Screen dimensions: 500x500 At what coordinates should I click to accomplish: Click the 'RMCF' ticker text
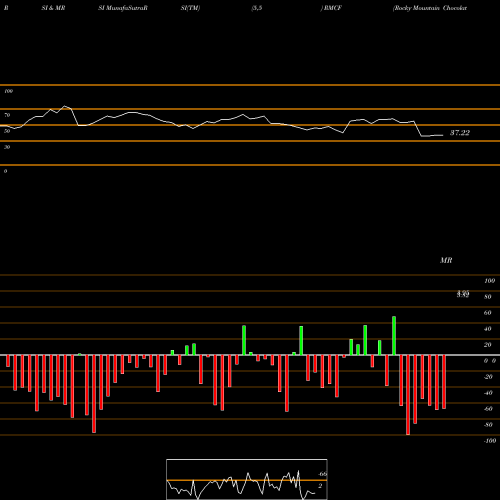[x=332, y=8]
